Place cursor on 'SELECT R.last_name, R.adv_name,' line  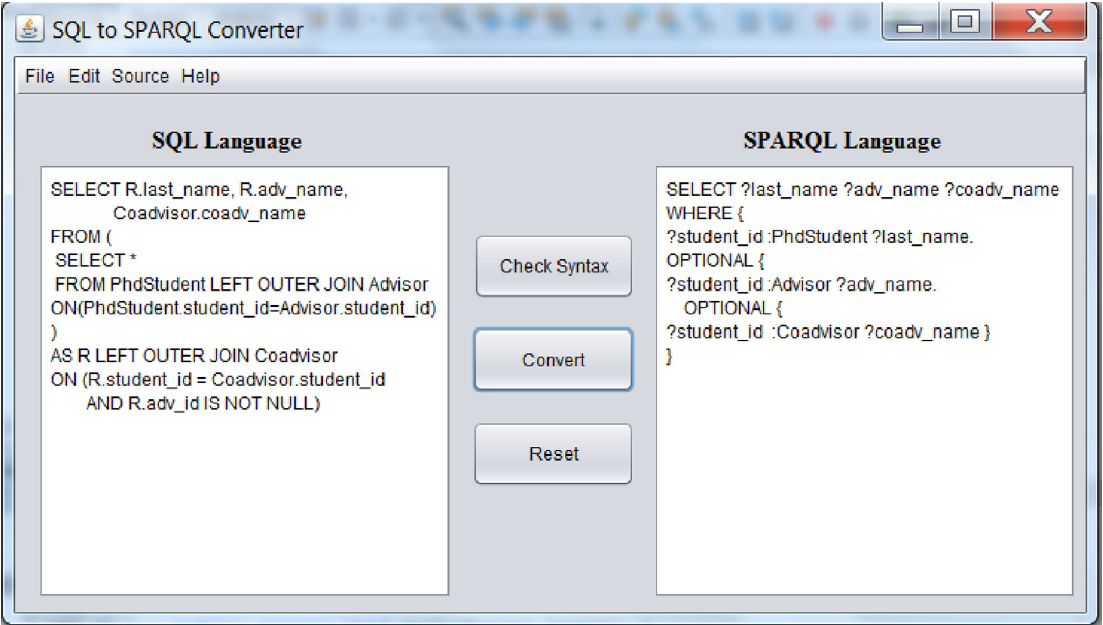point(199,190)
